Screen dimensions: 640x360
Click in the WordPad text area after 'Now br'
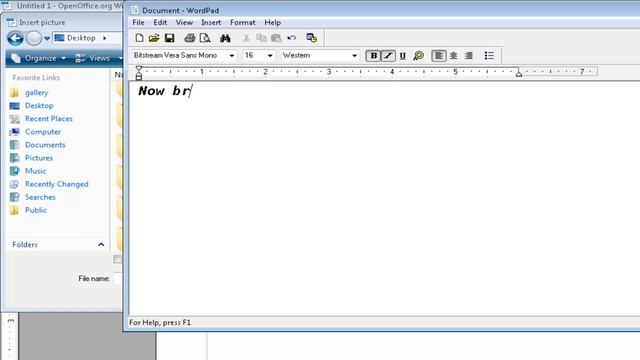coord(193,91)
